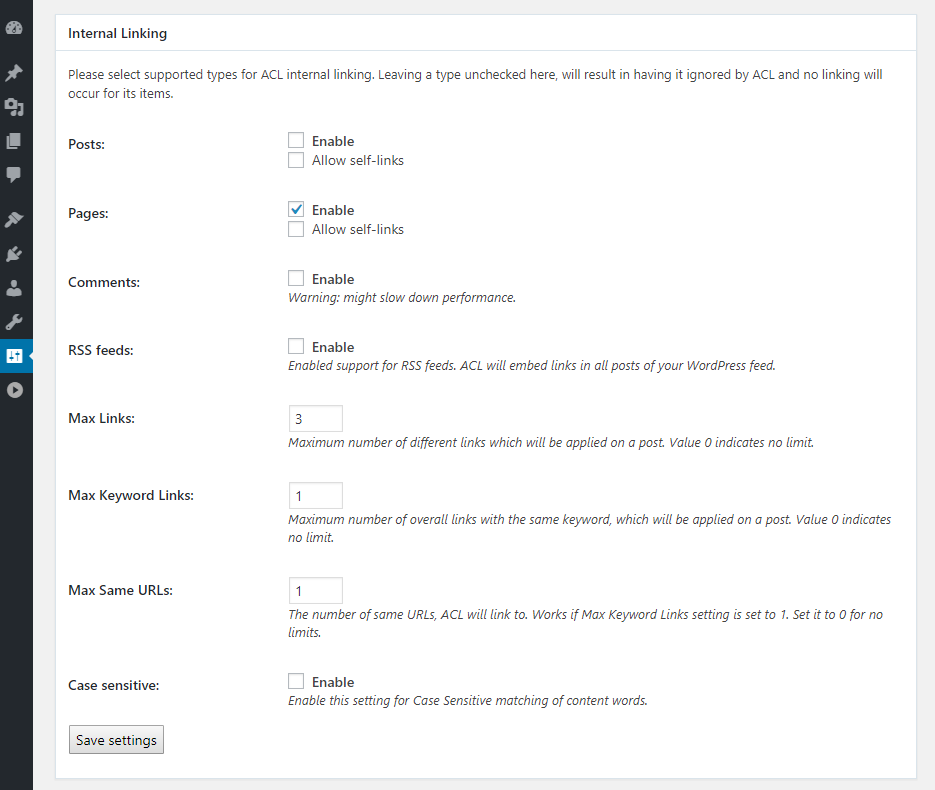Open the Plugins plug icon

coord(14,254)
